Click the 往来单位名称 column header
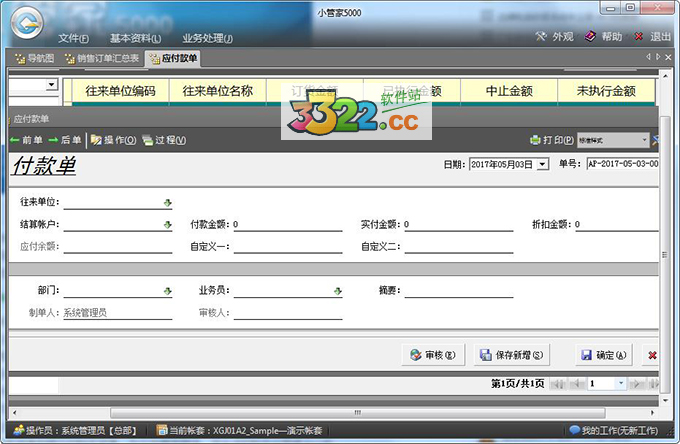This screenshot has height=444, width=680. [x=217, y=91]
